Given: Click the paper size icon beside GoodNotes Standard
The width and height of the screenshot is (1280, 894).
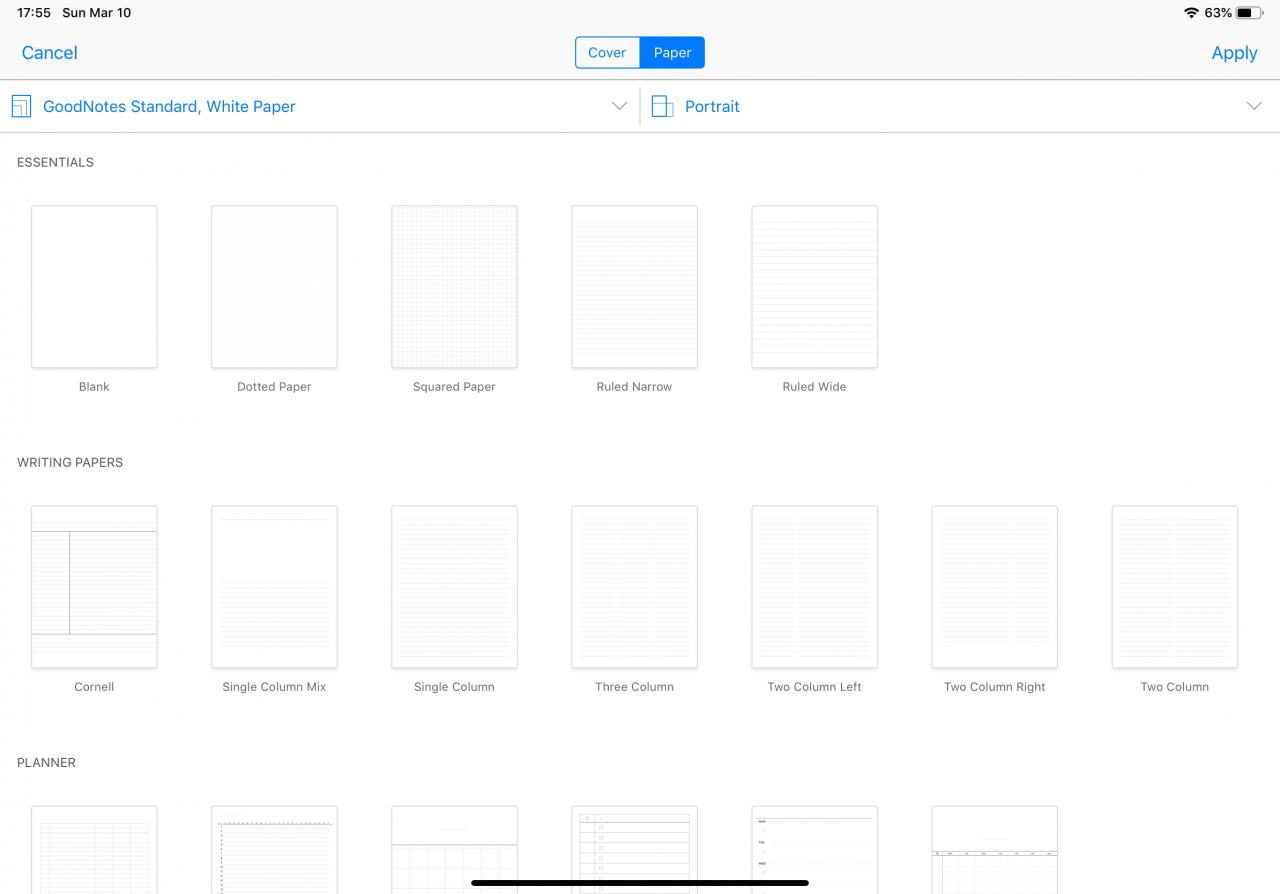Looking at the screenshot, I should click(x=21, y=105).
